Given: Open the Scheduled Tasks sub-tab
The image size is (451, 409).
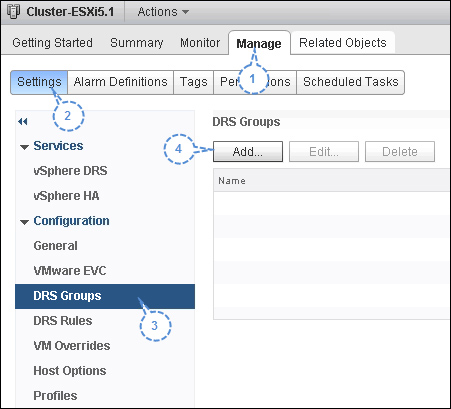Looking at the screenshot, I should coord(350,82).
